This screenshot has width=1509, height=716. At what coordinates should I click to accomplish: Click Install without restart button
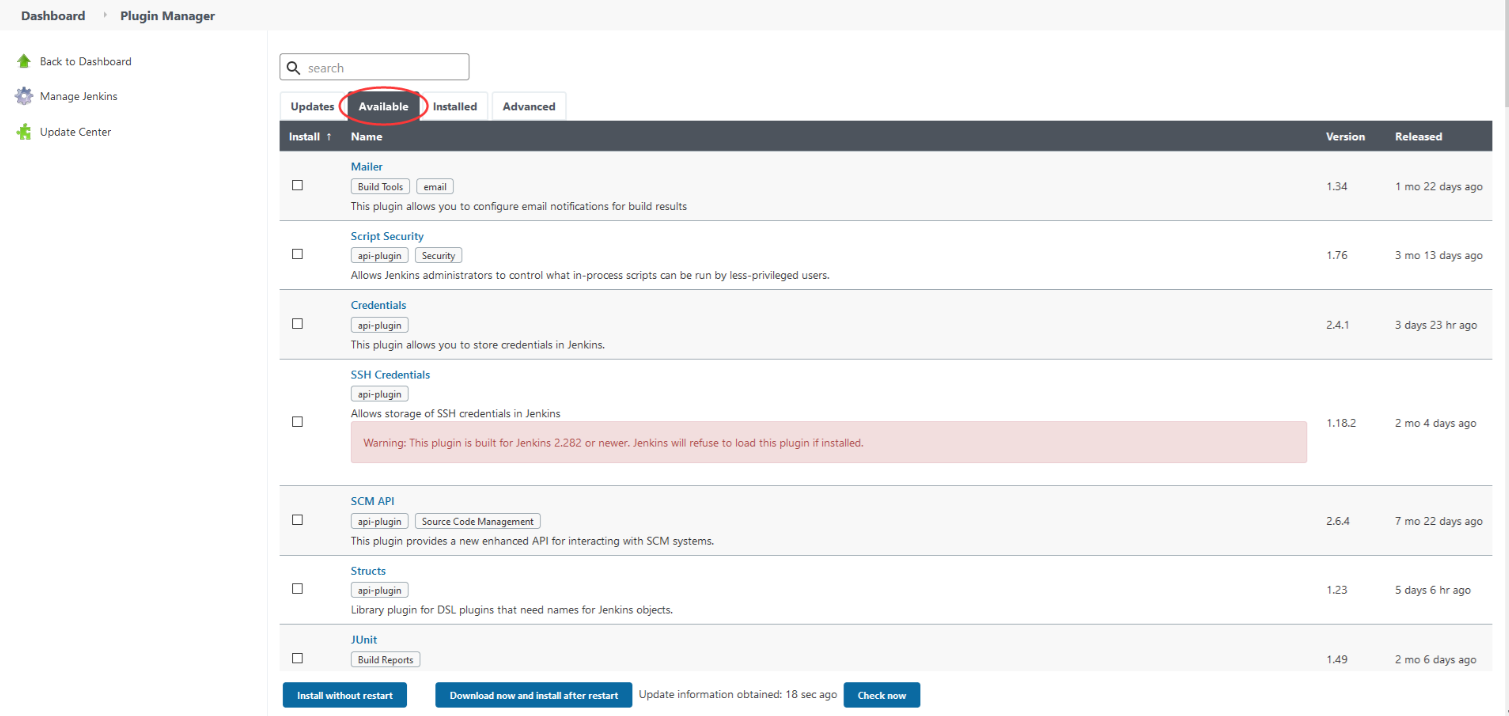[345, 695]
